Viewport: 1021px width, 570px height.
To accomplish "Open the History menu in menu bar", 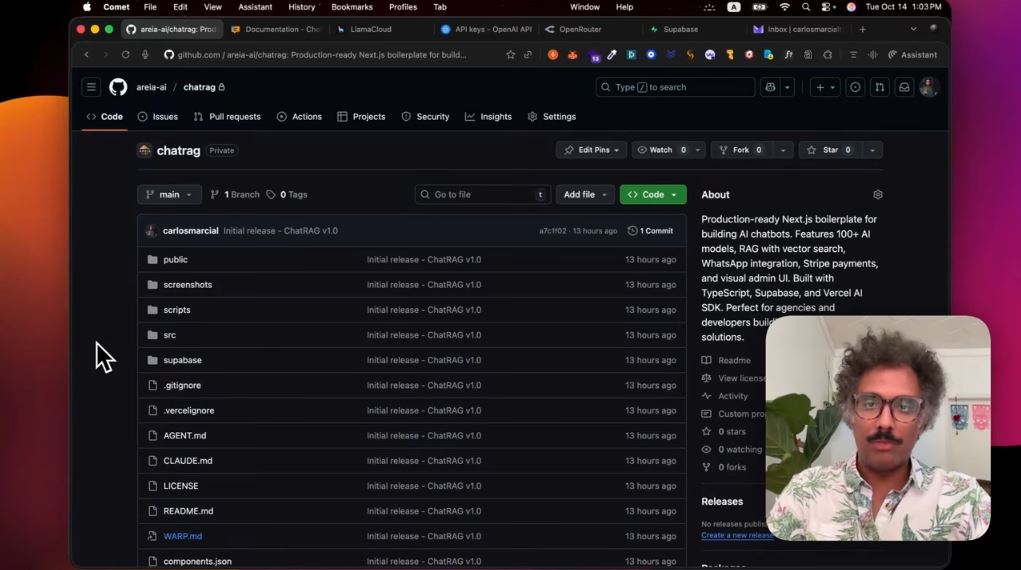I will click(x=301, y=7).
